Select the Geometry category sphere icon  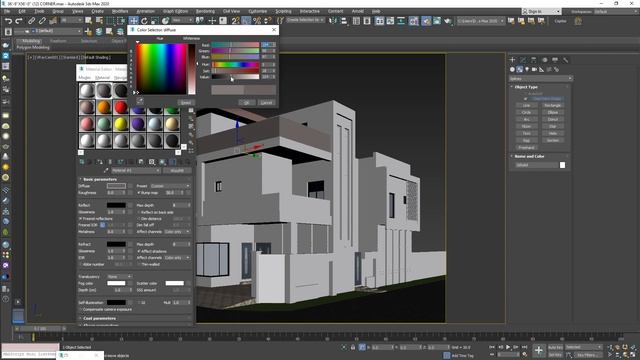[512, 69]
